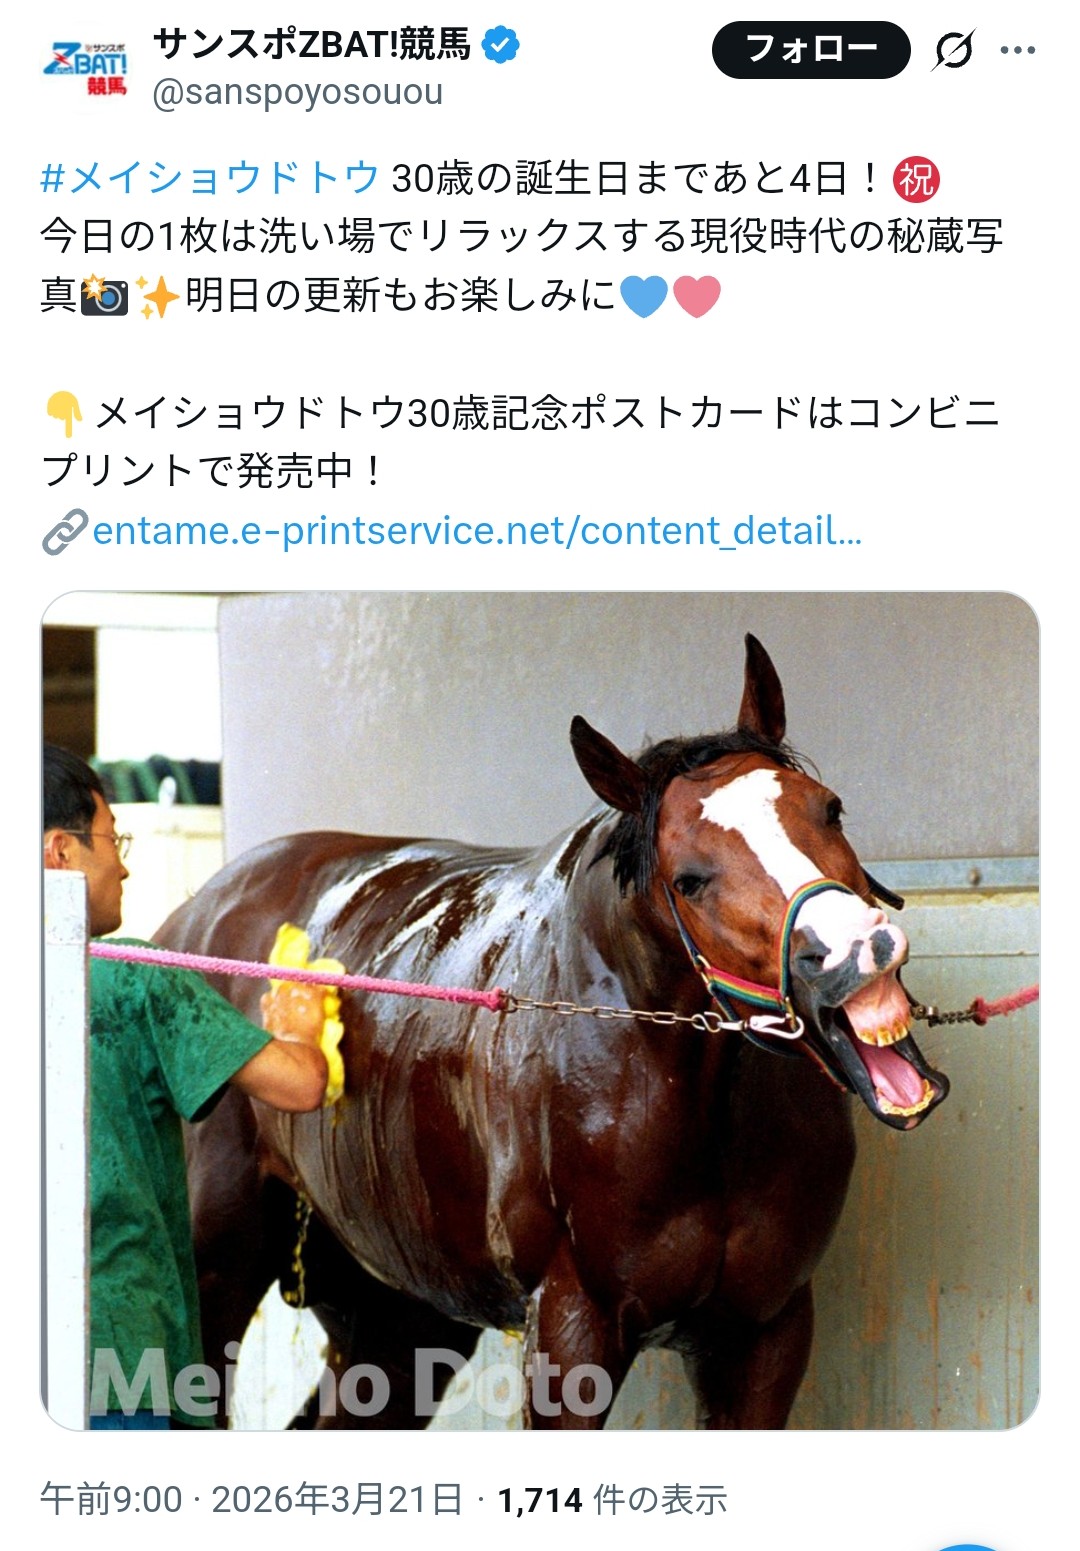
Task: Open the three-dot more options menu
Action: pyautogui.click(x=1018, y=50)
